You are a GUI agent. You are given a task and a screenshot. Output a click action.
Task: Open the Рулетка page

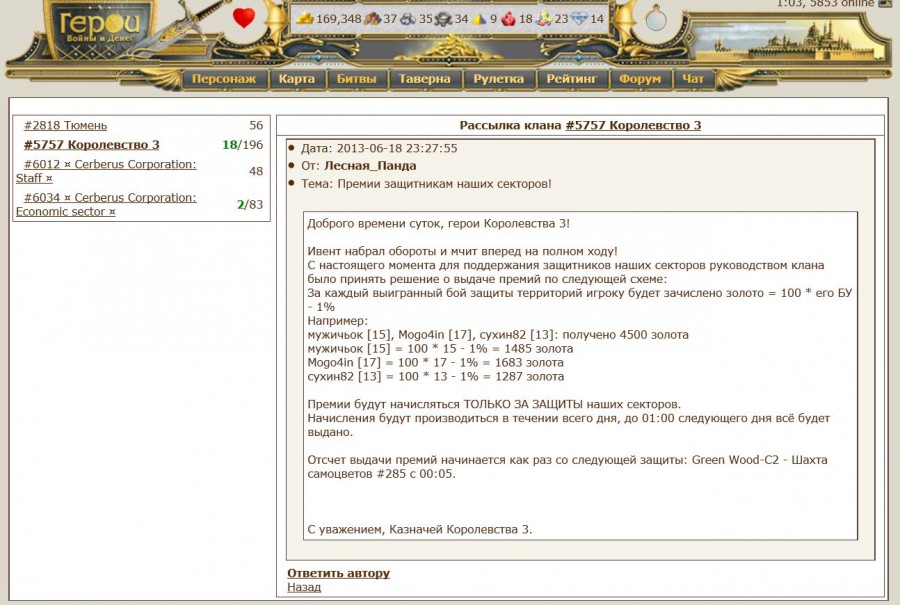[x=499, y=79]
